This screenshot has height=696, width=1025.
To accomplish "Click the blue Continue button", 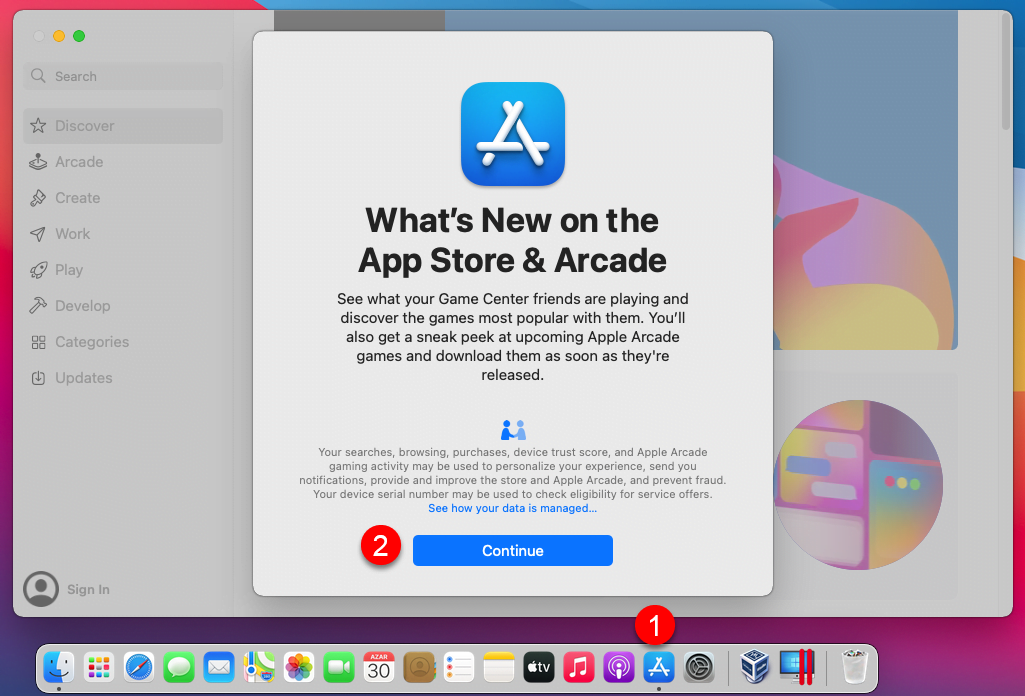I will click(512, 550).
